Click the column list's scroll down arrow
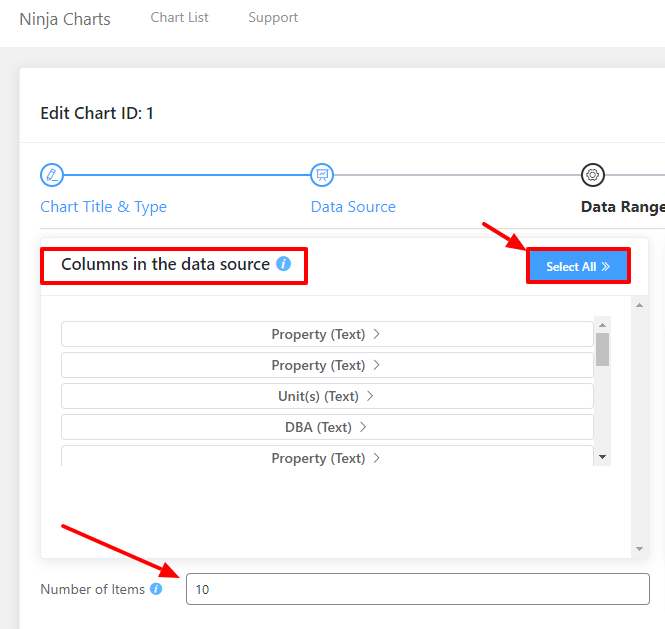 [x=602, y=457]
